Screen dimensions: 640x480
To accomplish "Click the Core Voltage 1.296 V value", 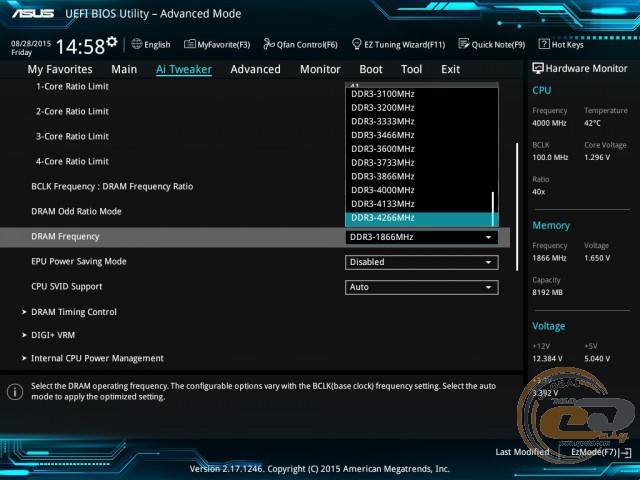I will click(597, 158).
